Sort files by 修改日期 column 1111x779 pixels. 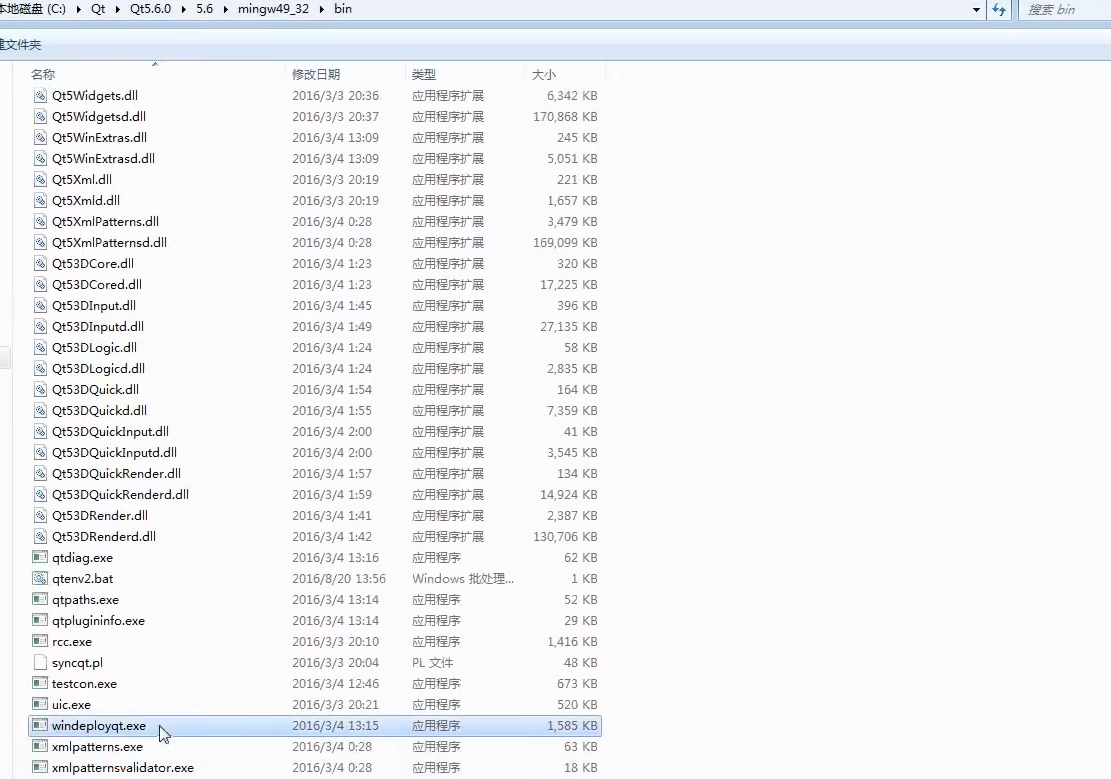tap(316, 74)
